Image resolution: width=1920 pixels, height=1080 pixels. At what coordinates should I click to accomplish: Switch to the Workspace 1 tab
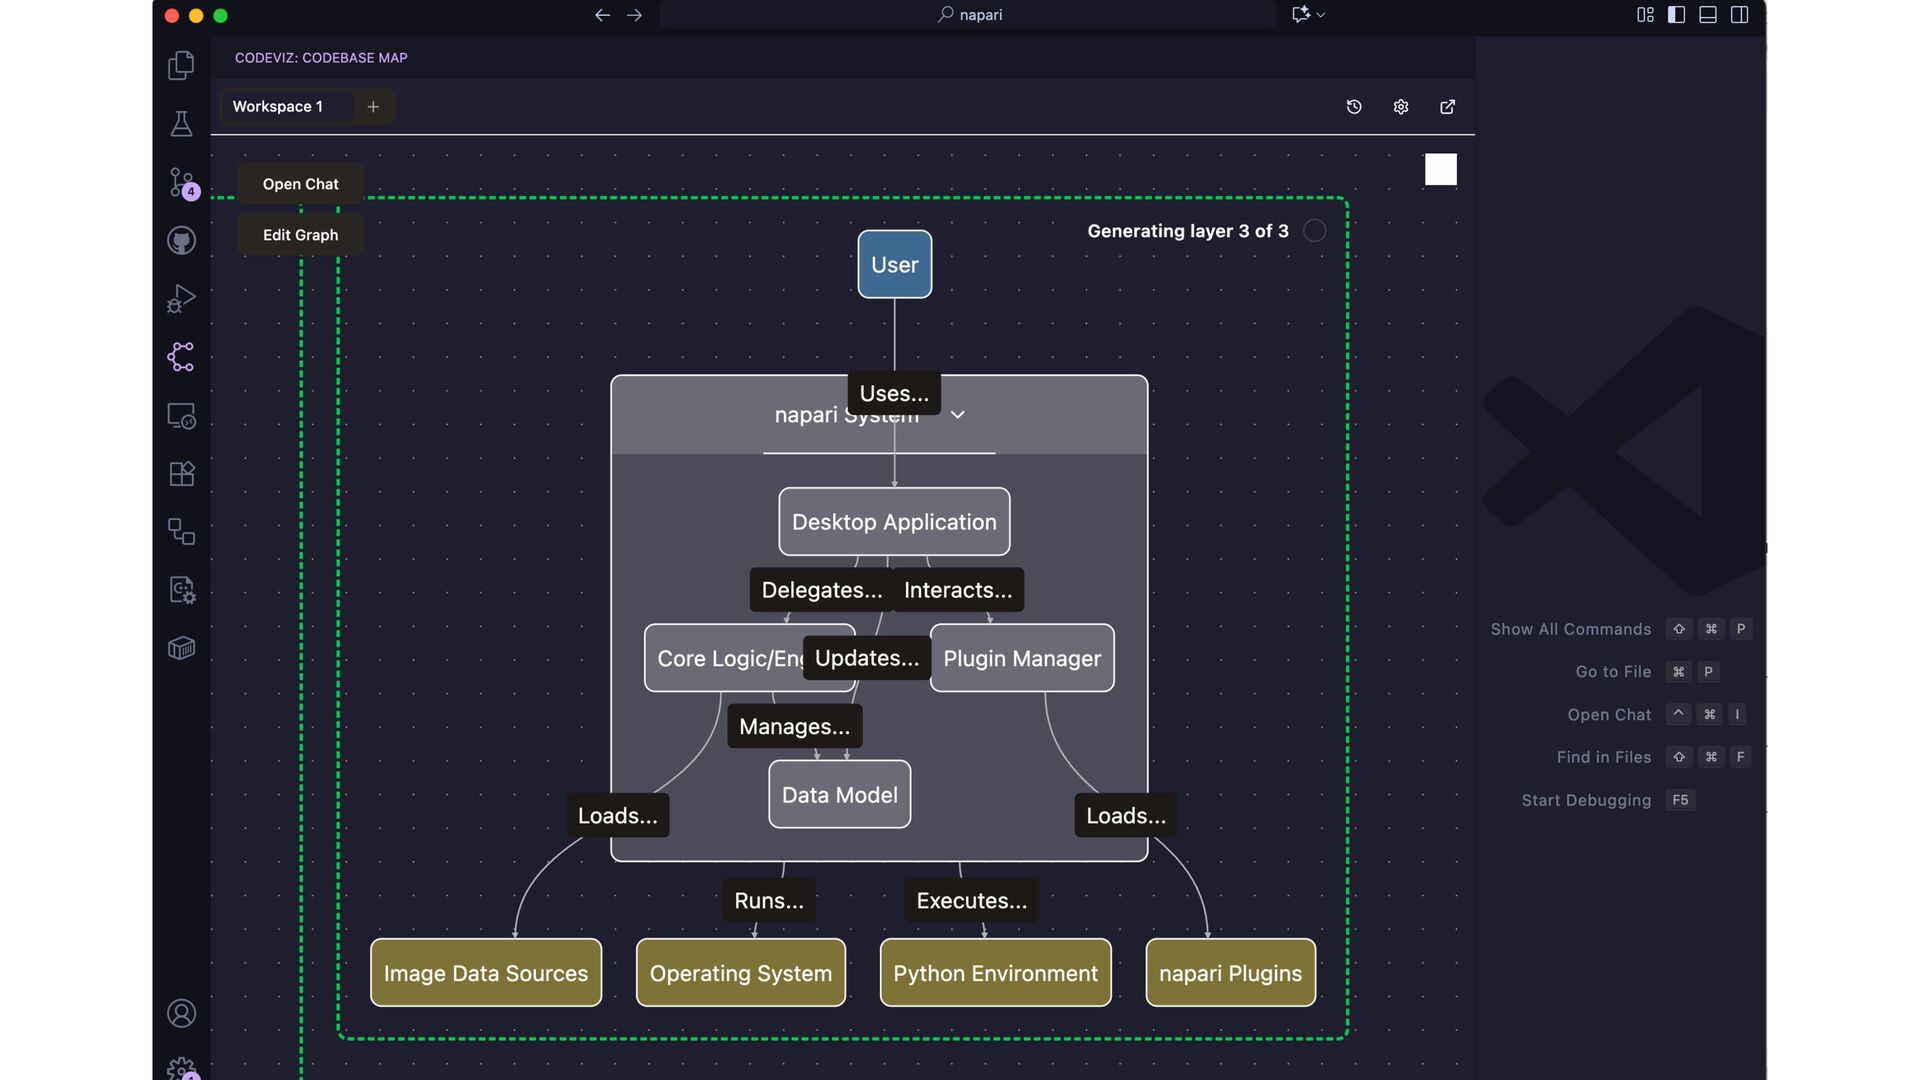[278, 107]
